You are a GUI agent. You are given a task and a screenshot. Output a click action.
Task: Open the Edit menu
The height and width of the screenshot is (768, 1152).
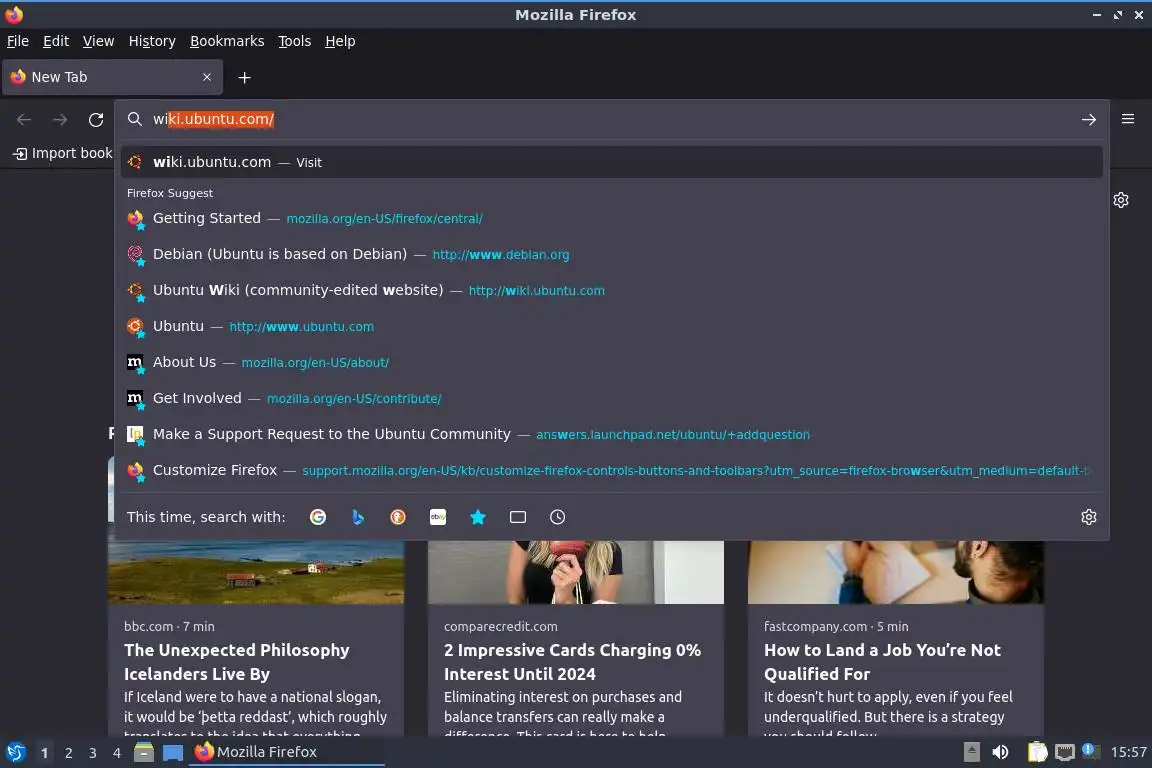tap(56, 41)
